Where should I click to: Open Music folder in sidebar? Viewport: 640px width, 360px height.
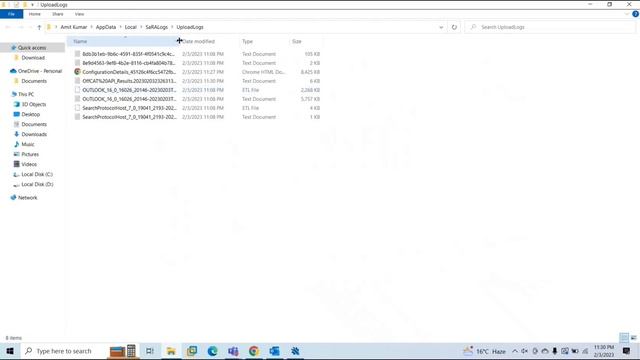(x=28, y=144)
